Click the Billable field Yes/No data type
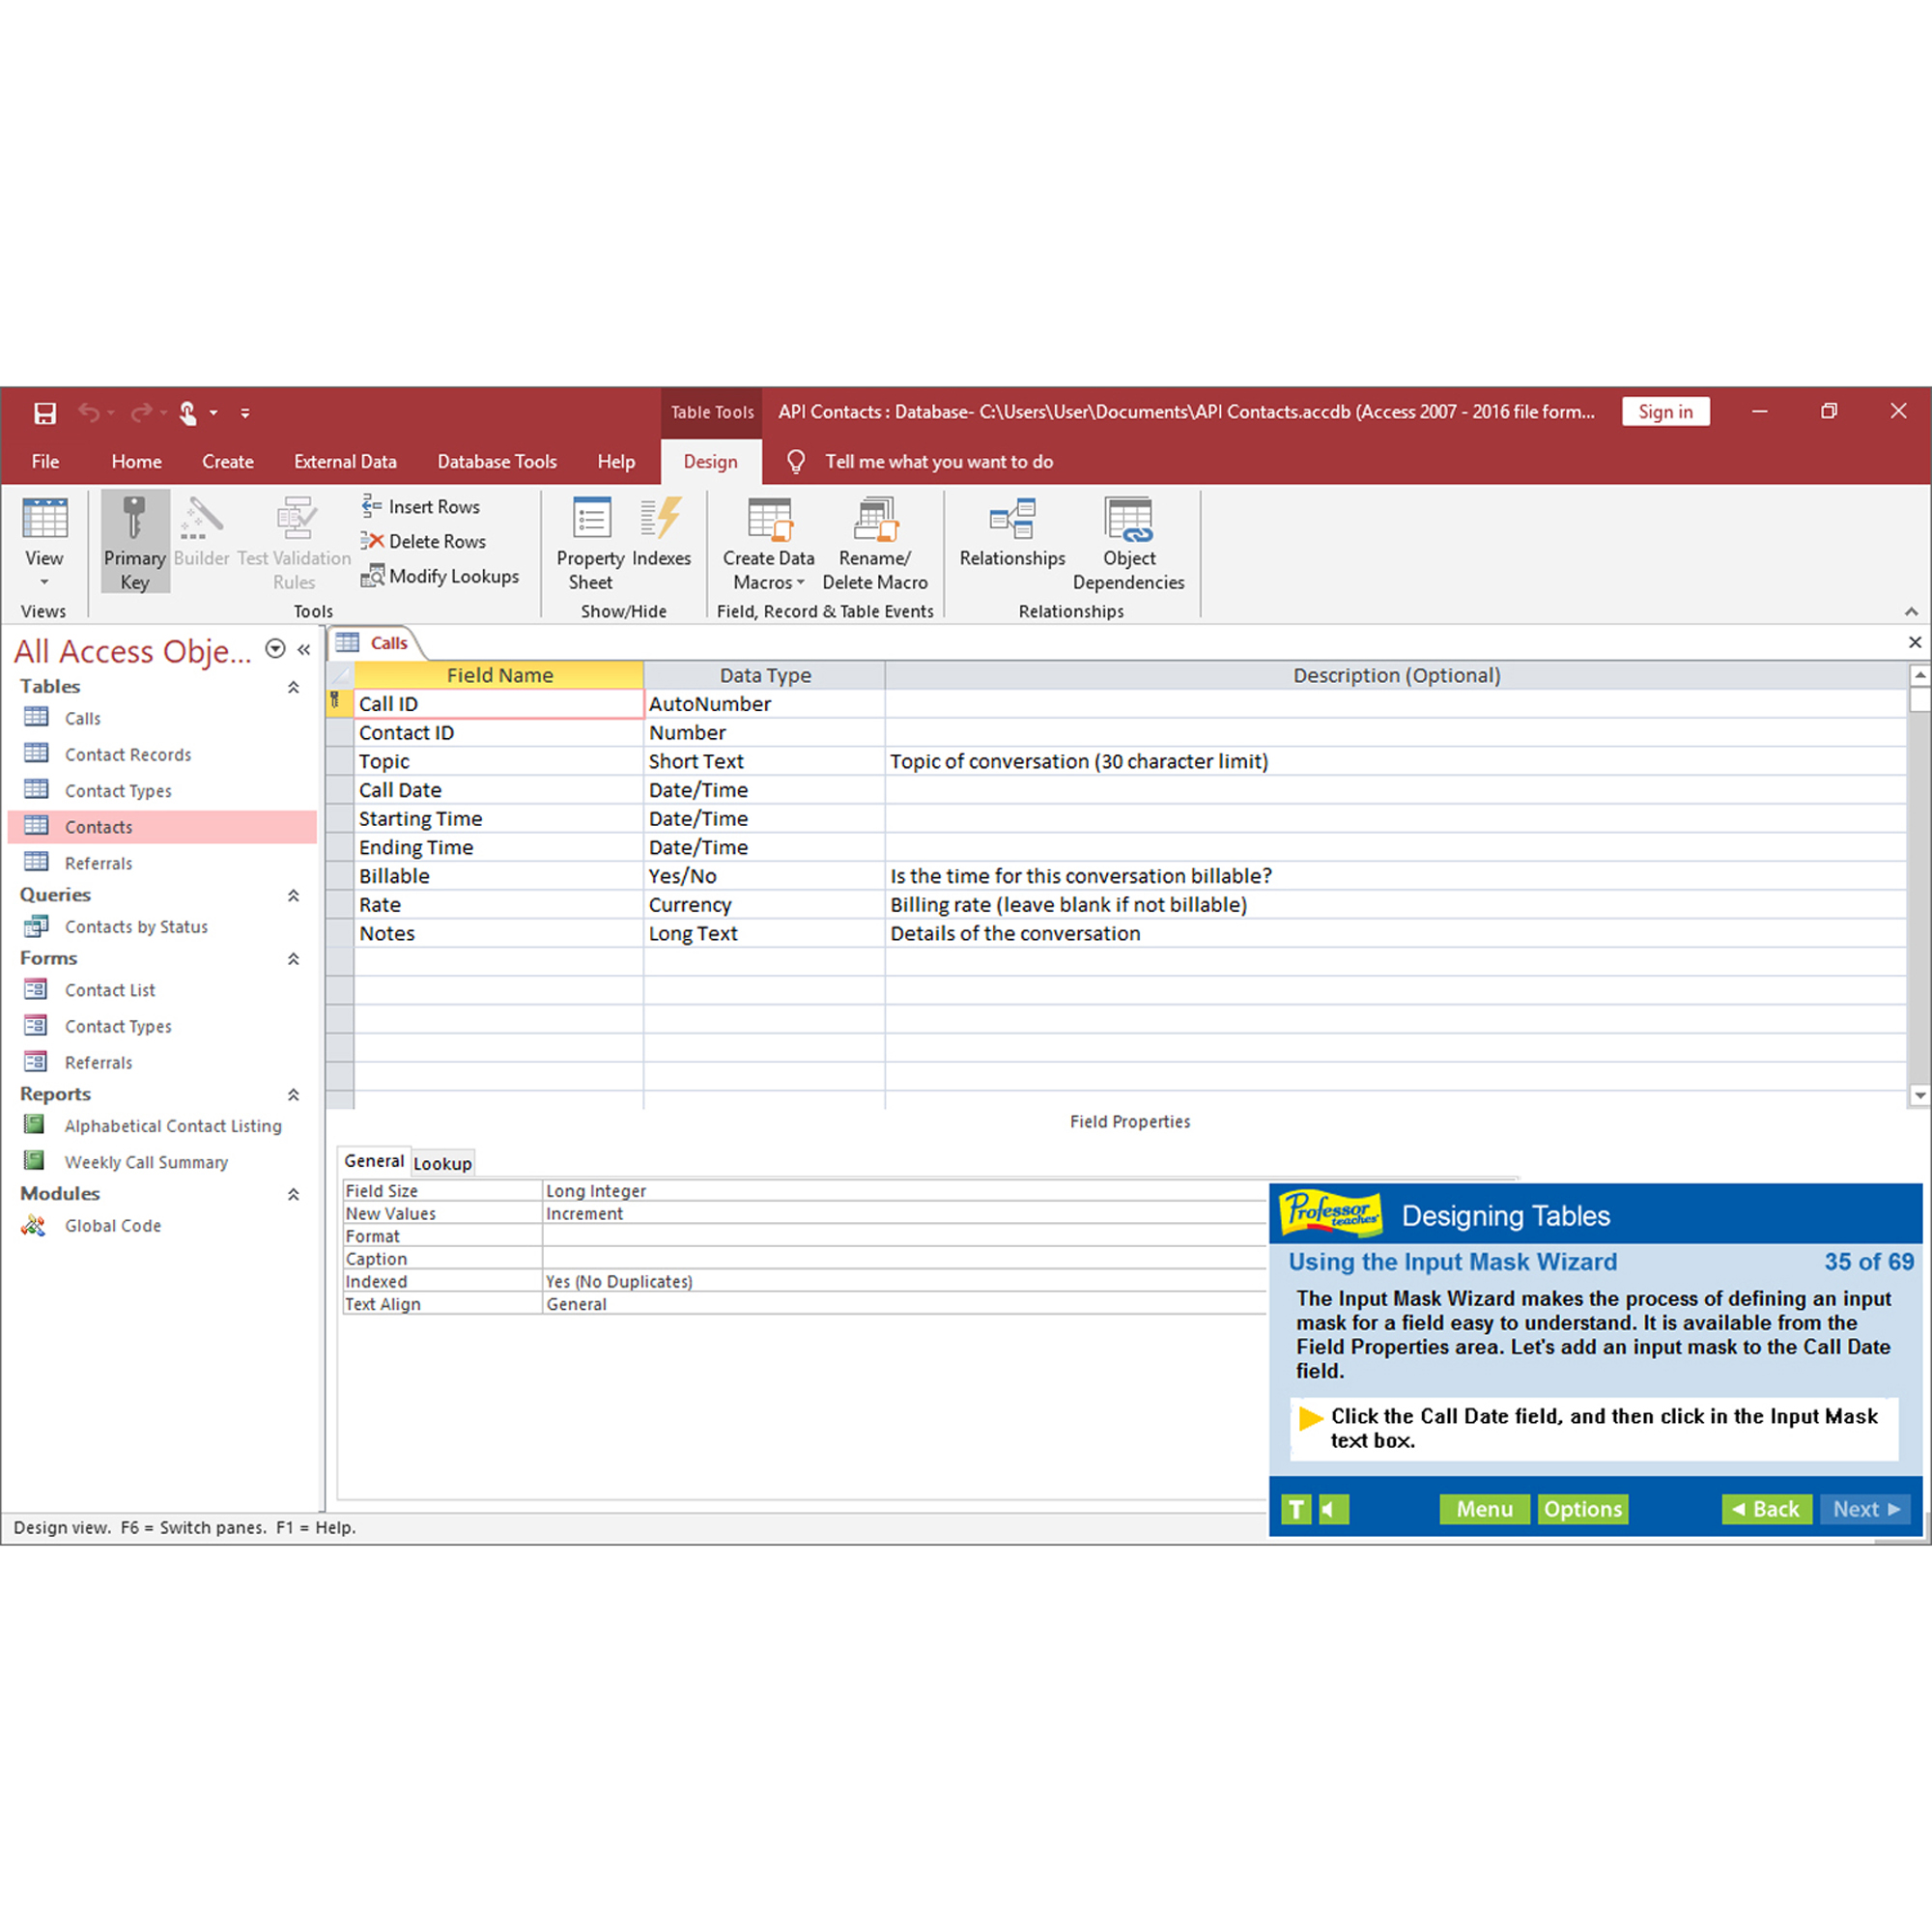The width and height of the screenshot is (1932, 1932). coord(764,876)
